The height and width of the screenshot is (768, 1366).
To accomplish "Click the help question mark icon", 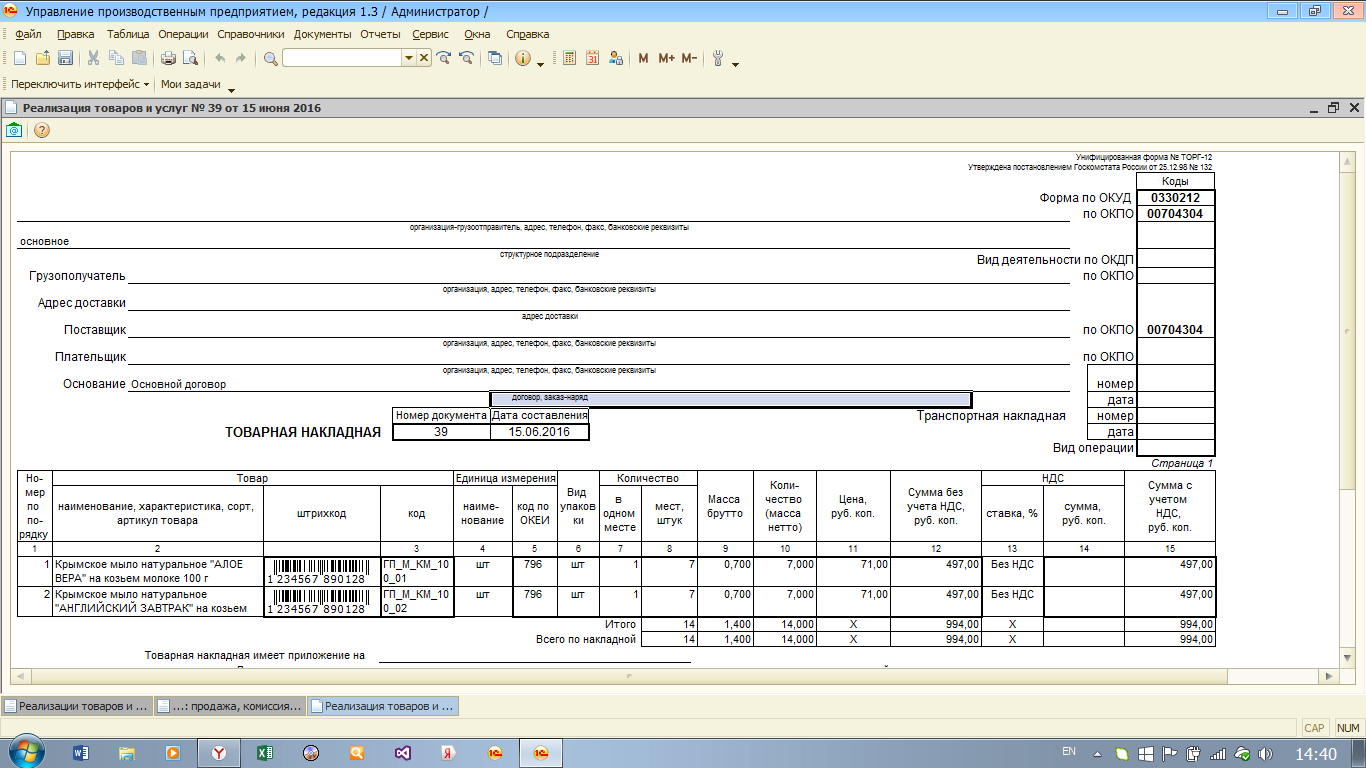I will [x=42, y=130].
